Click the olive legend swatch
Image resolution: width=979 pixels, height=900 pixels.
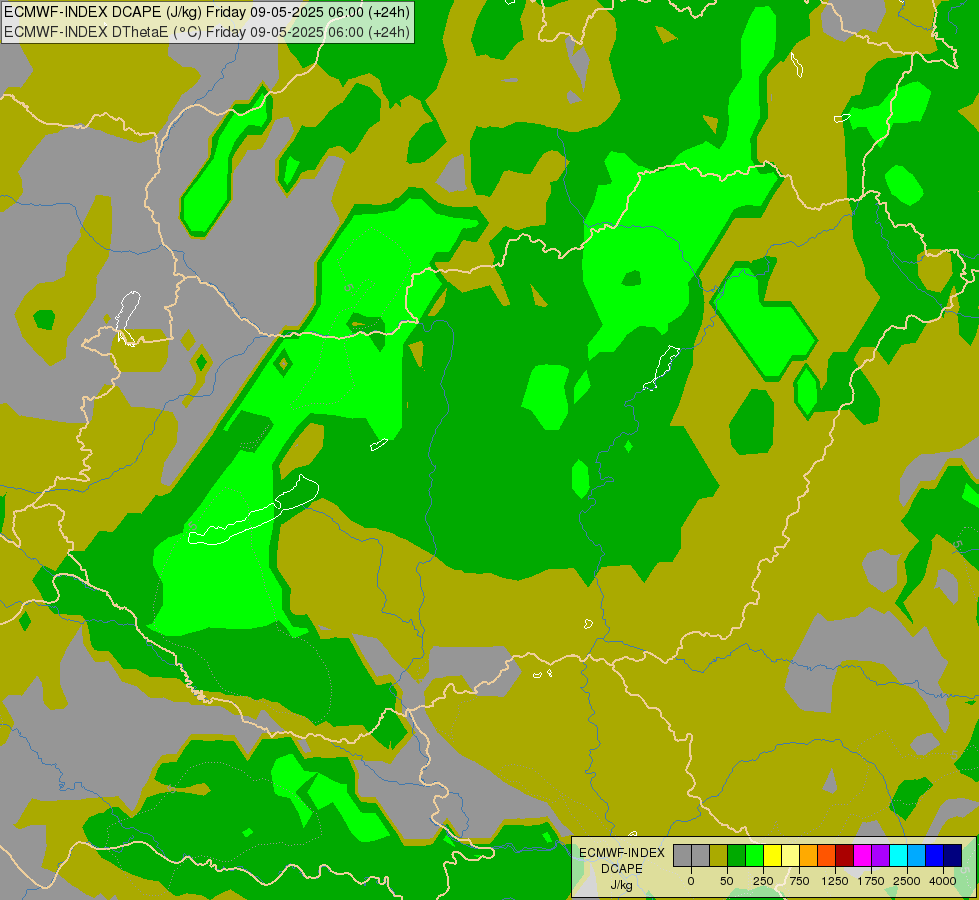pyautogui.click(x=719, y=855)
